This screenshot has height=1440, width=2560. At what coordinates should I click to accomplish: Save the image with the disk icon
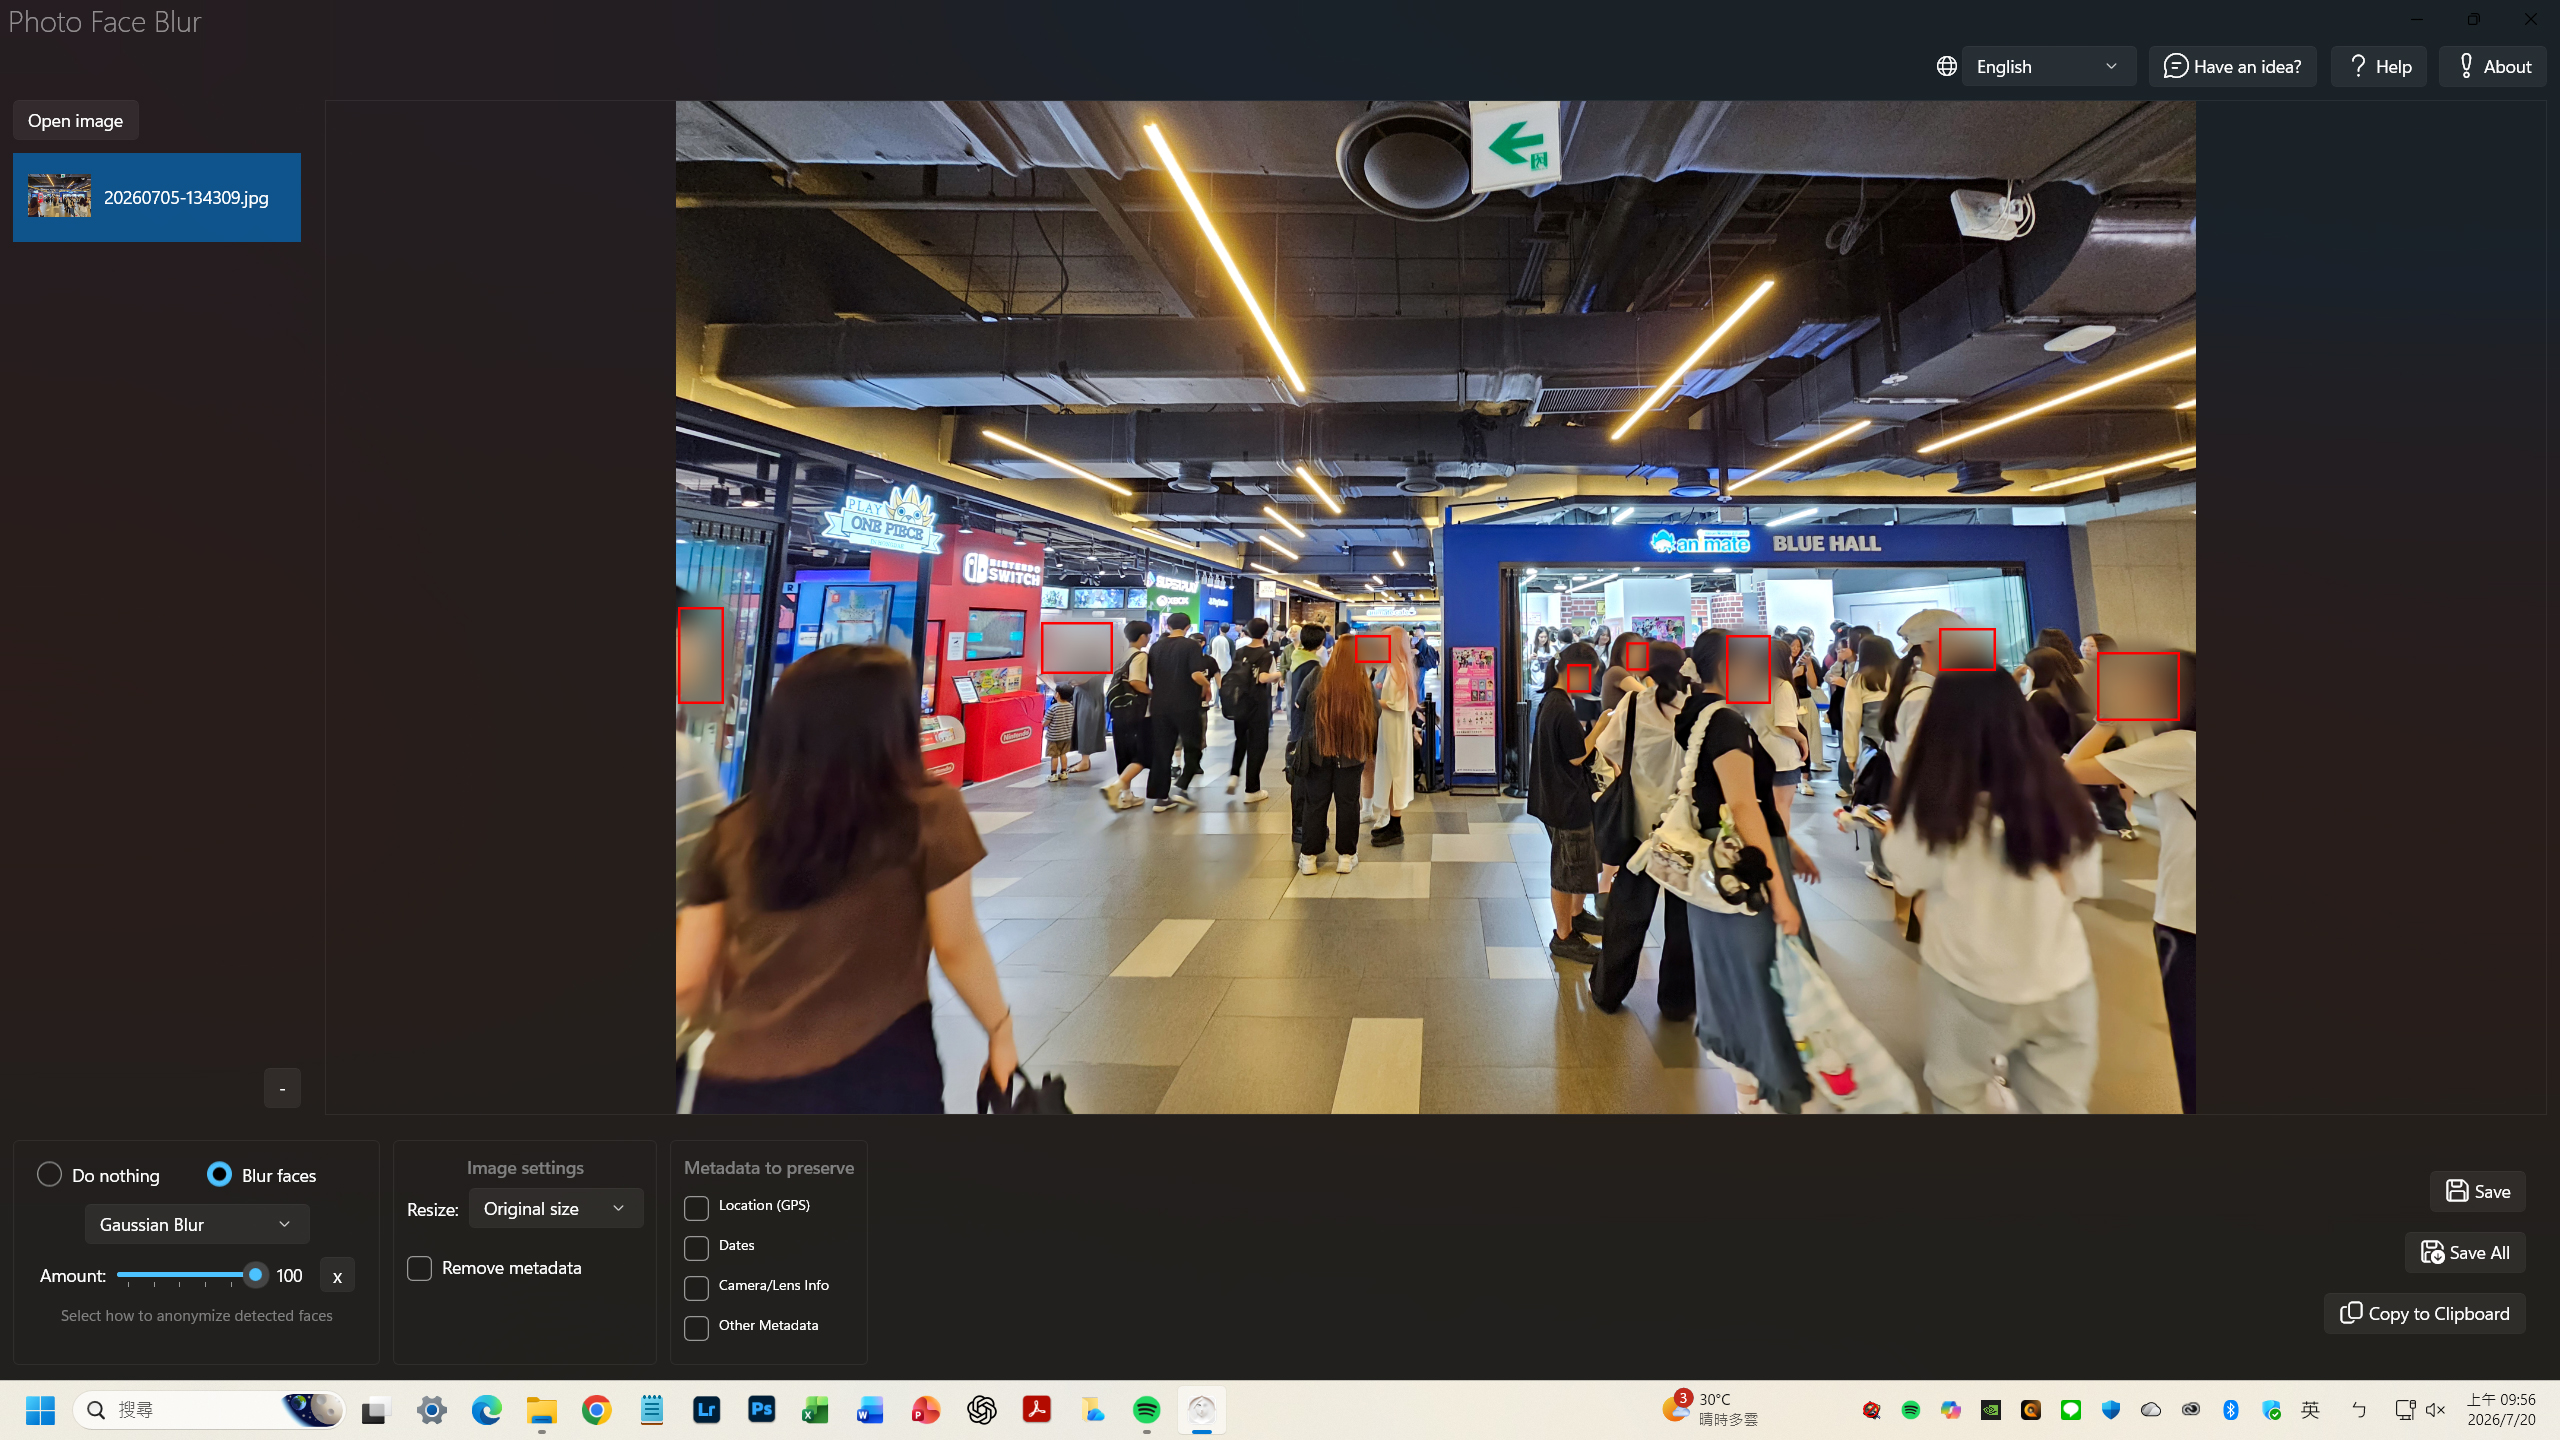coord(2477,1191)
